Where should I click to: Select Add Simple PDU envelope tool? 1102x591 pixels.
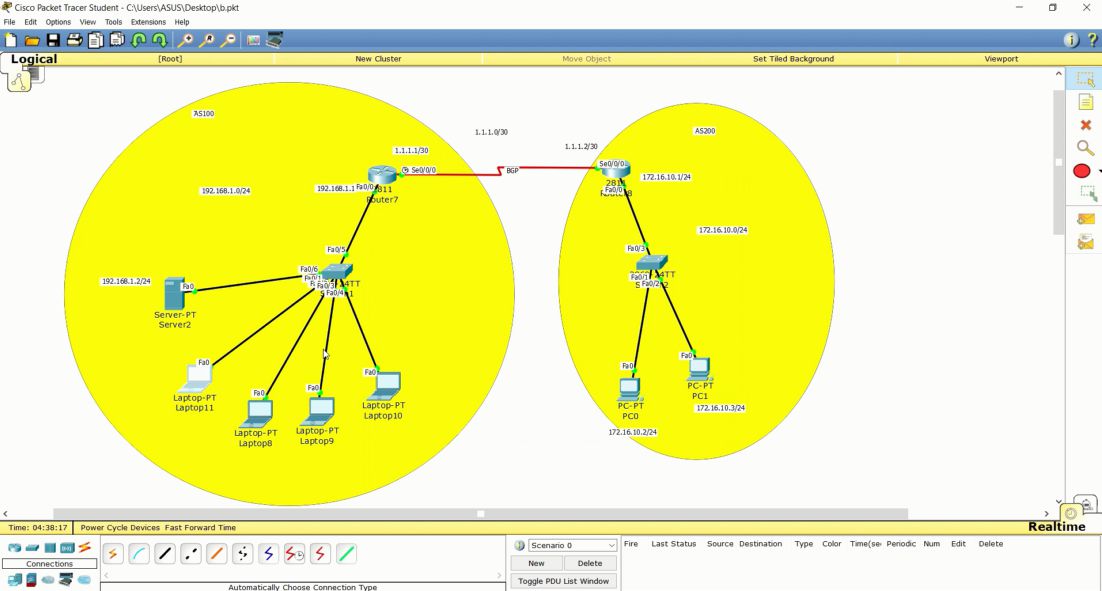1085,218
